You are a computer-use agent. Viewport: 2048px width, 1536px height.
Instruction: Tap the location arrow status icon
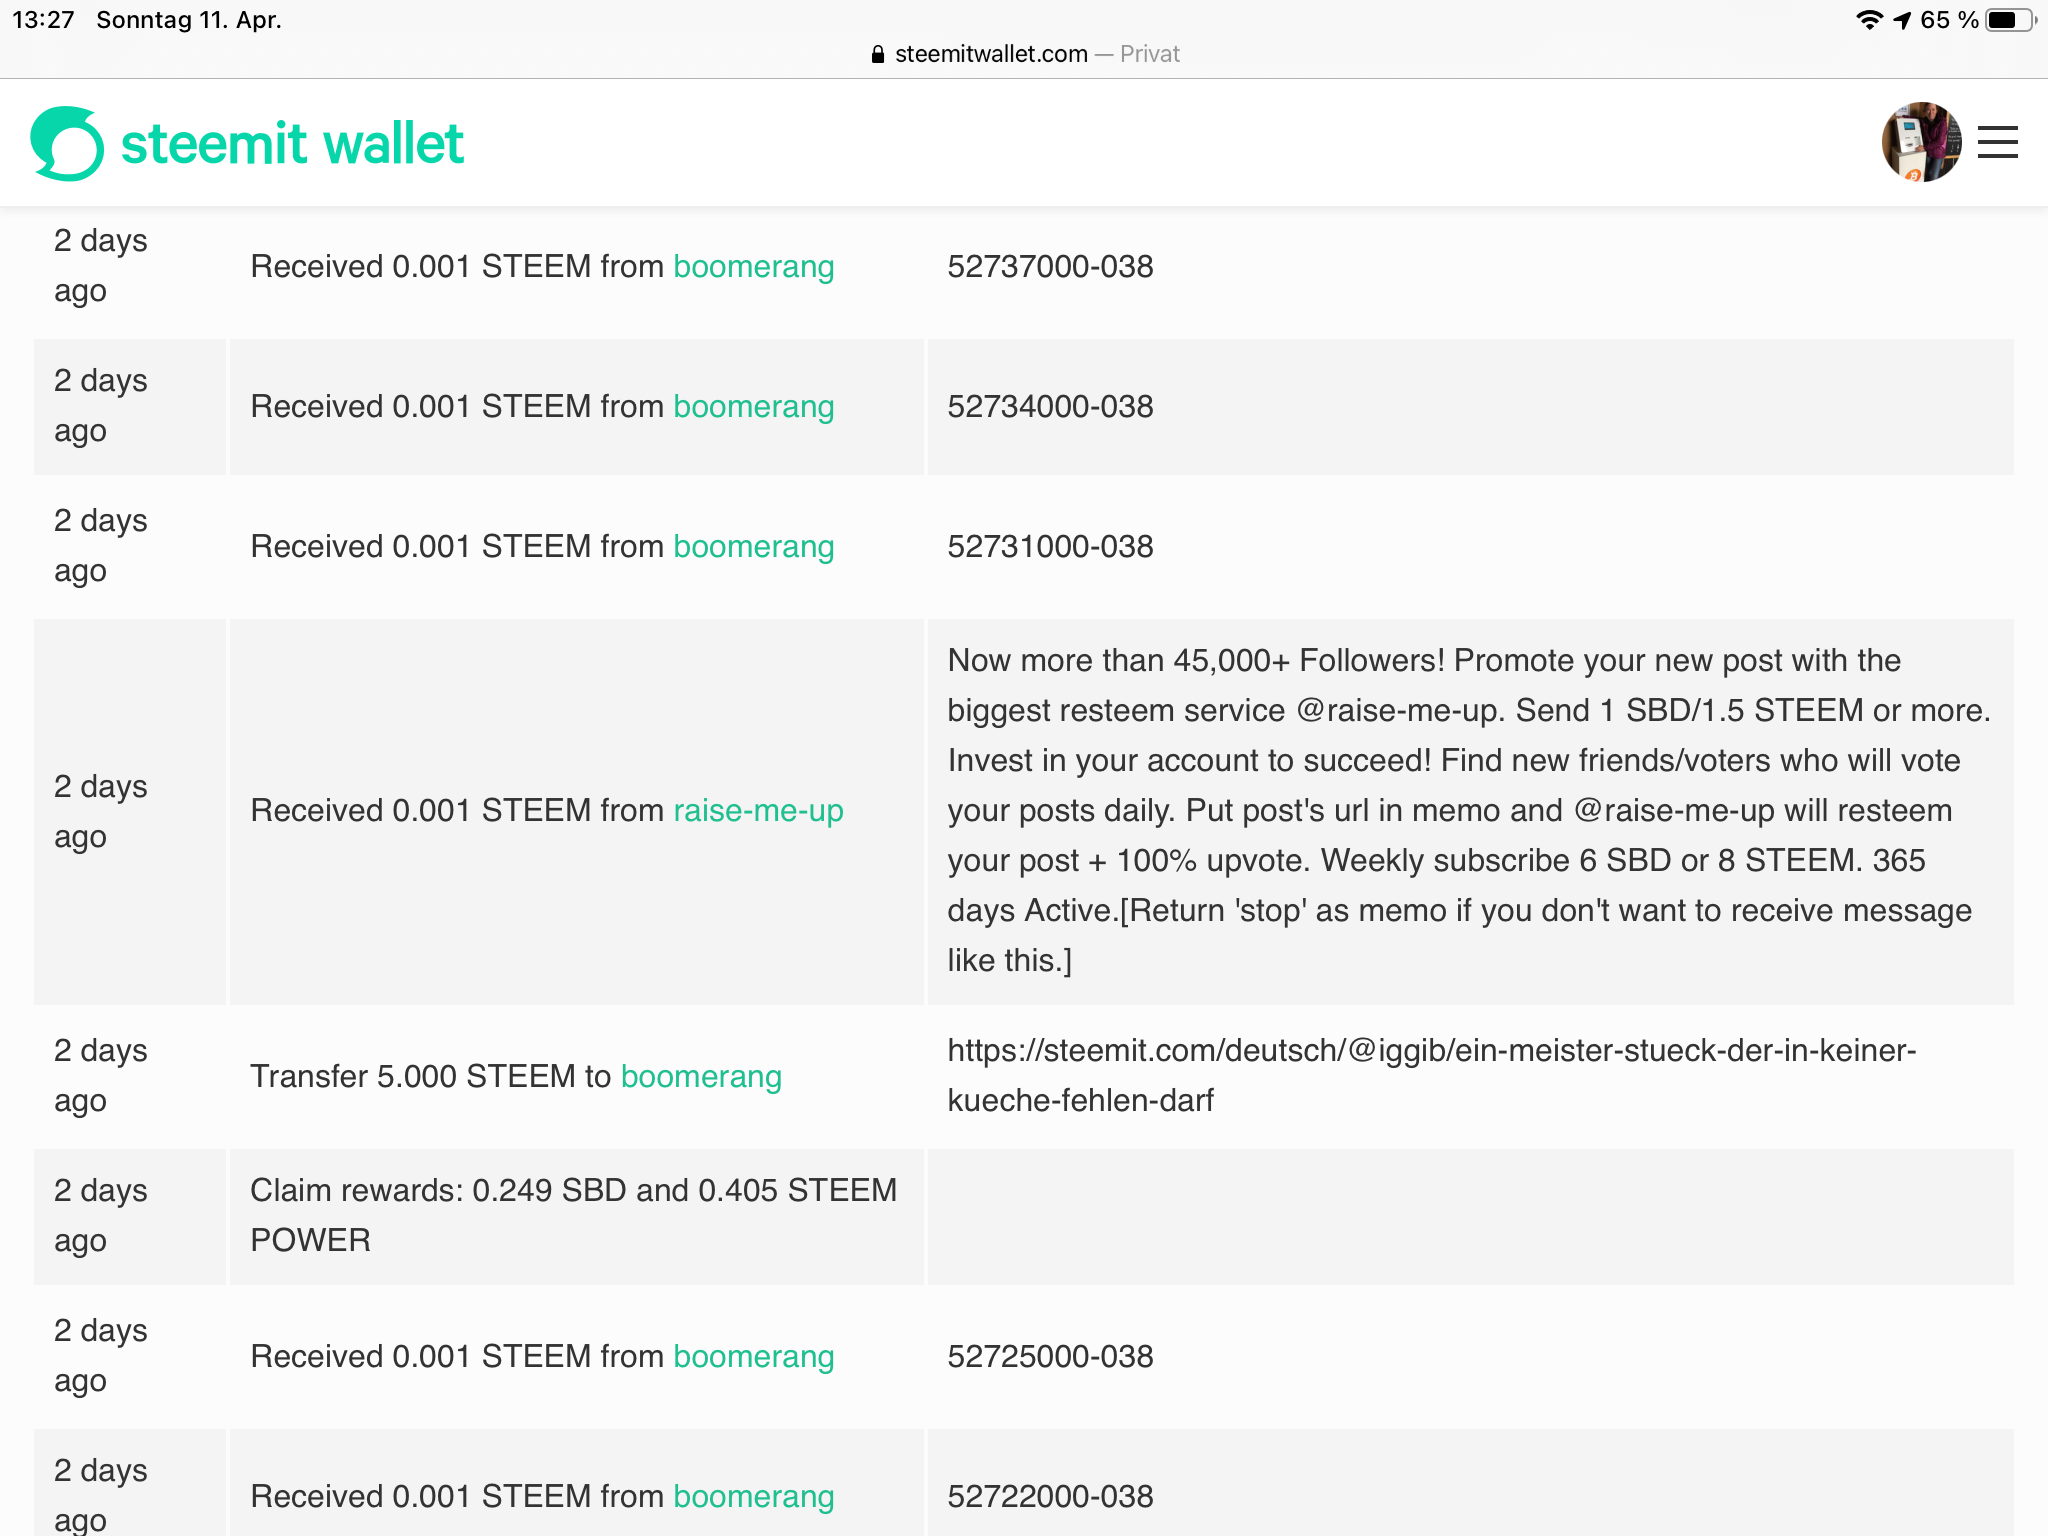pyautogui.click(x=1902, y=20)
